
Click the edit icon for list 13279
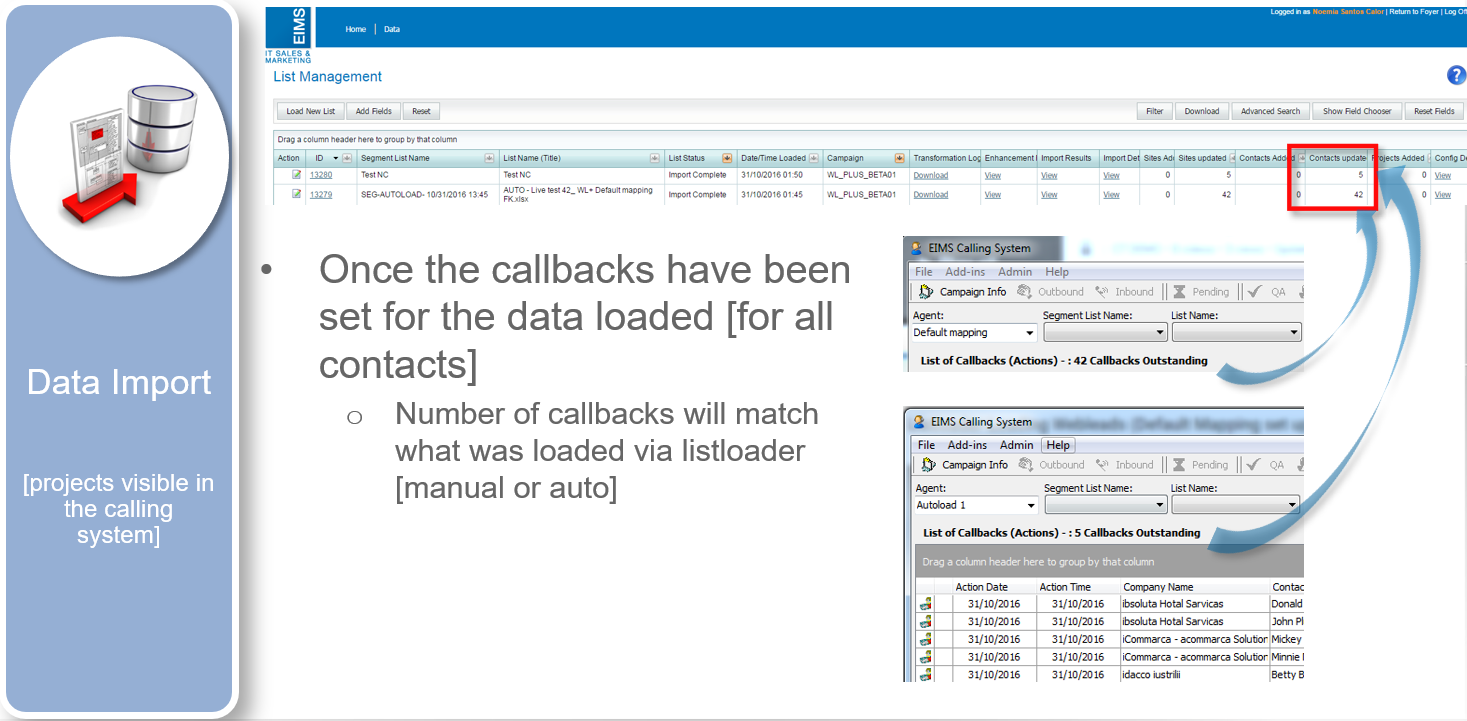[x=296, y=194]
